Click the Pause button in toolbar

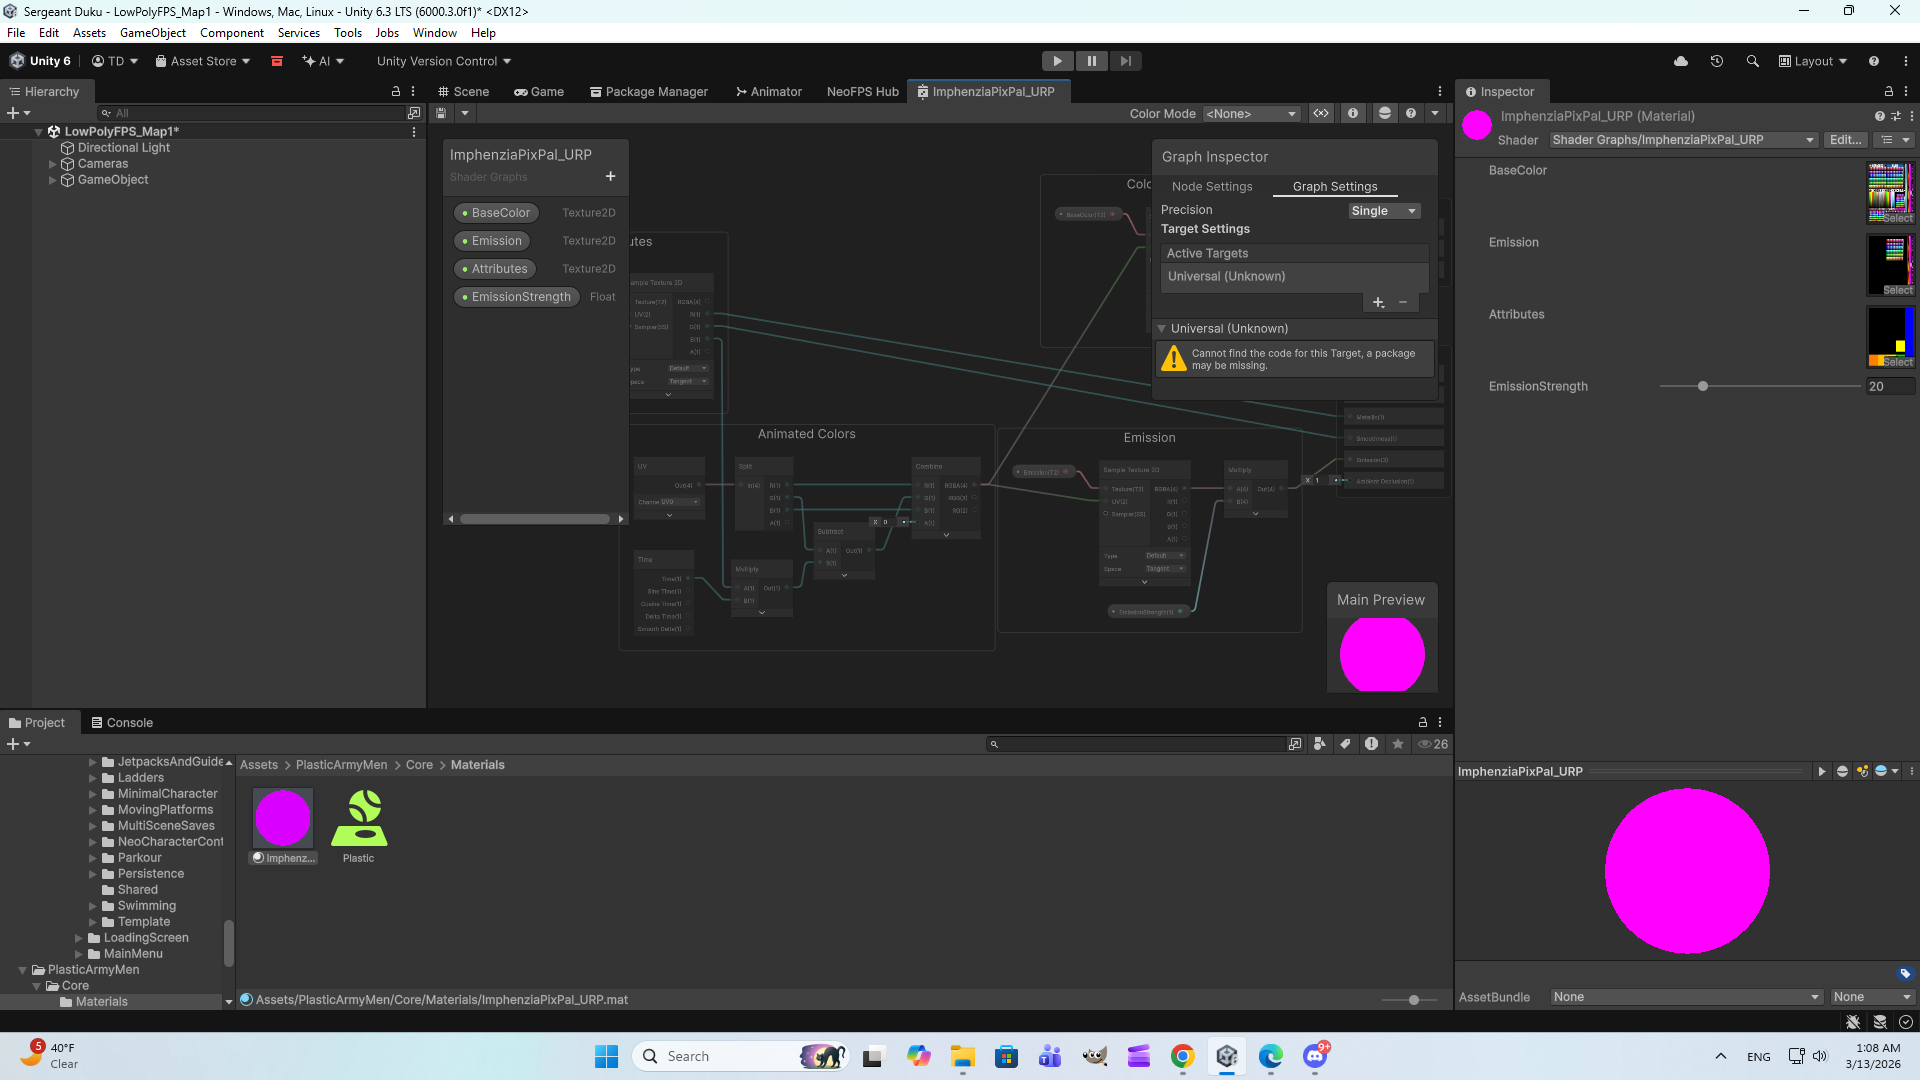click(1092, 61)
